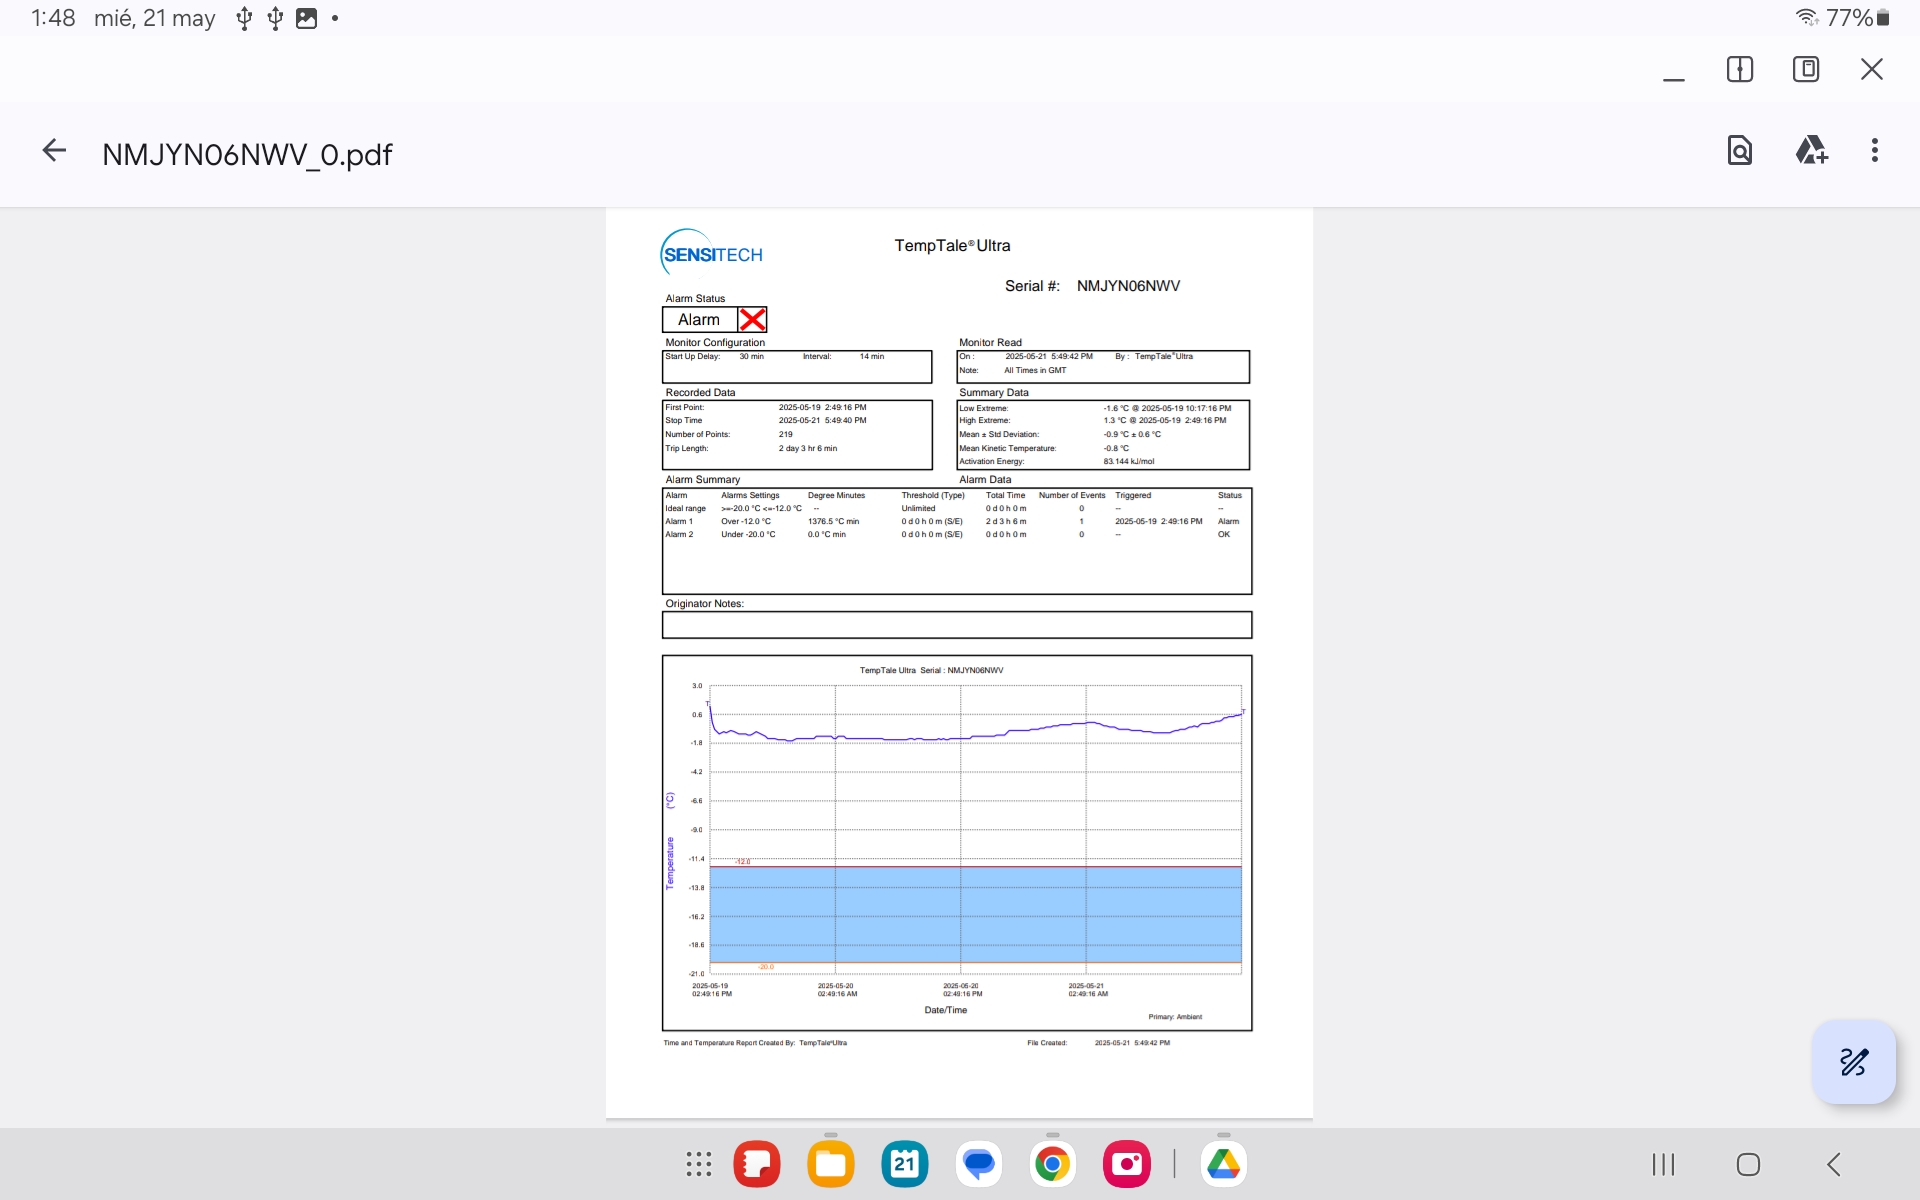Screen dimensions: 1920x1200
Task: Tap the home navigation button
Action: pos(1748,1164)
